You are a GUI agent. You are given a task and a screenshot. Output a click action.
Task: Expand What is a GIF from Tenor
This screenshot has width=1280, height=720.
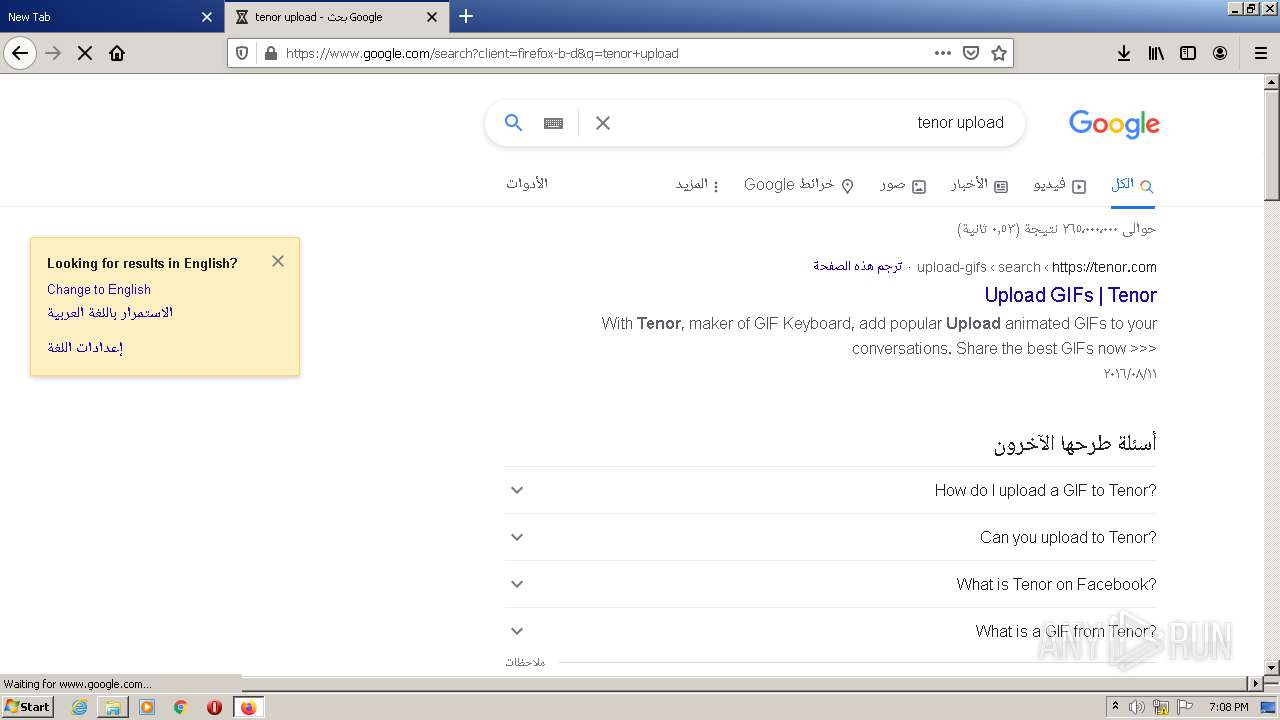click(830, 631)
